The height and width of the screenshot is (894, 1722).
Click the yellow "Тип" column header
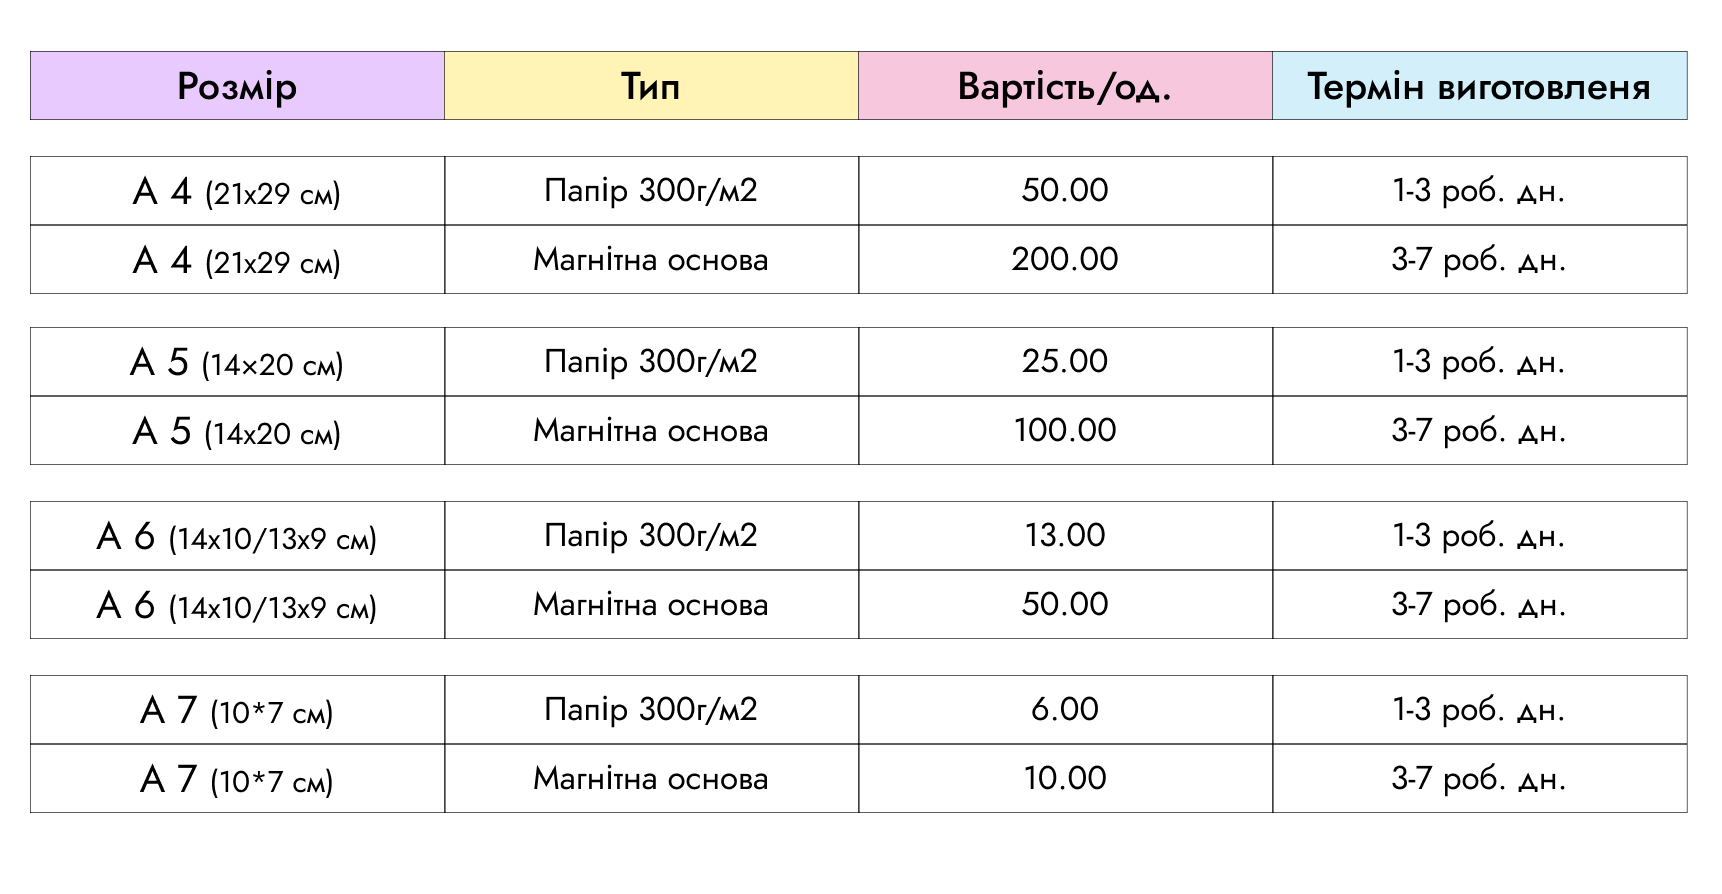coord(651,87)
